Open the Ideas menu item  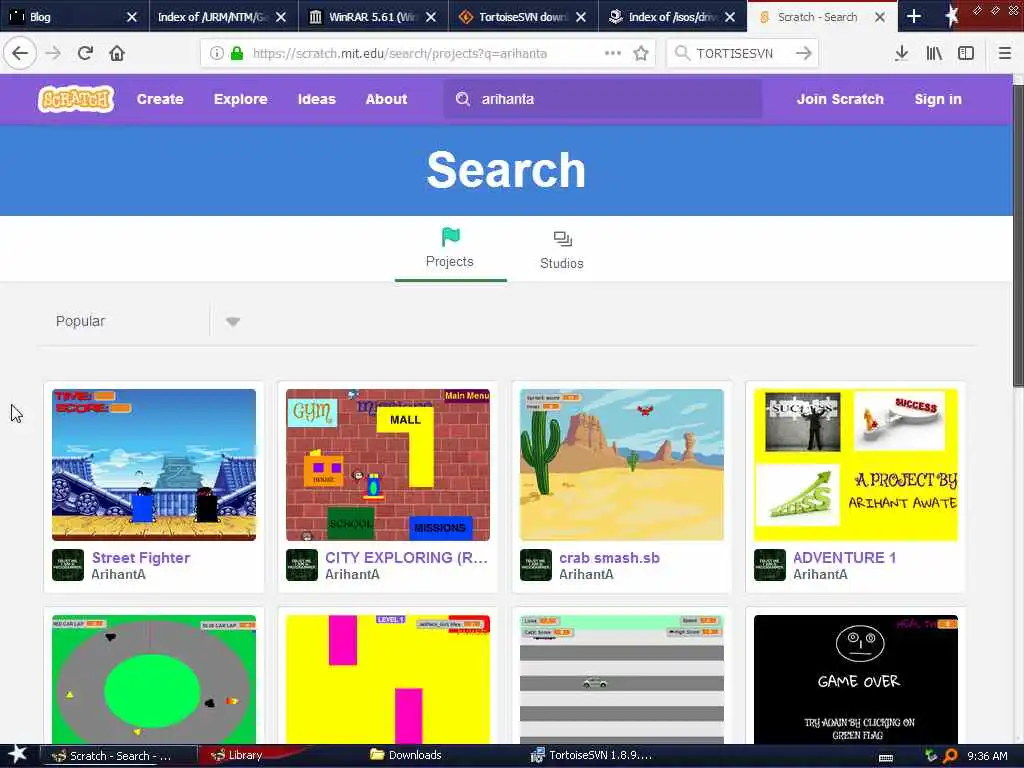(317, 99)
